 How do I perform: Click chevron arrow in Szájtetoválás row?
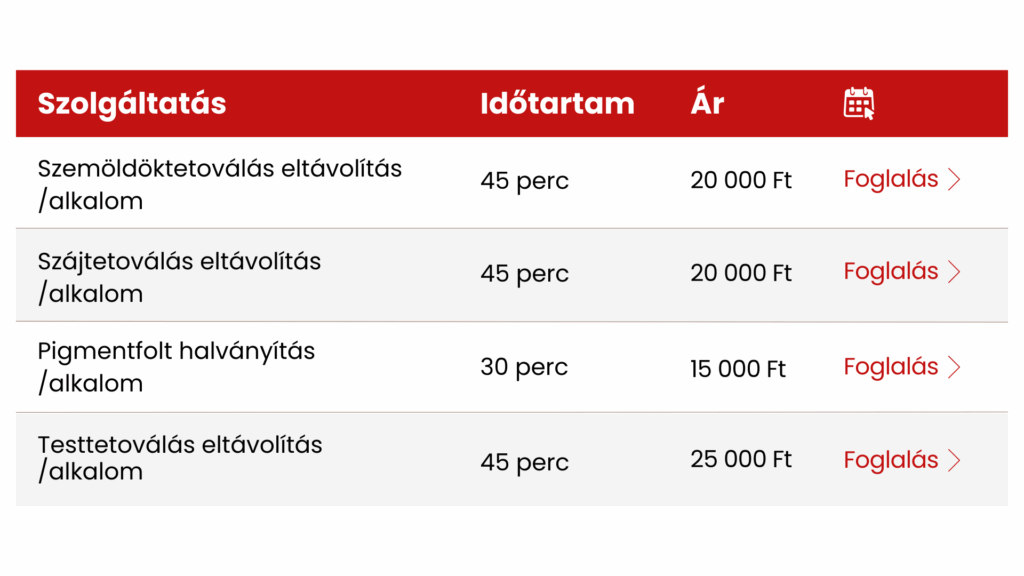954,272
